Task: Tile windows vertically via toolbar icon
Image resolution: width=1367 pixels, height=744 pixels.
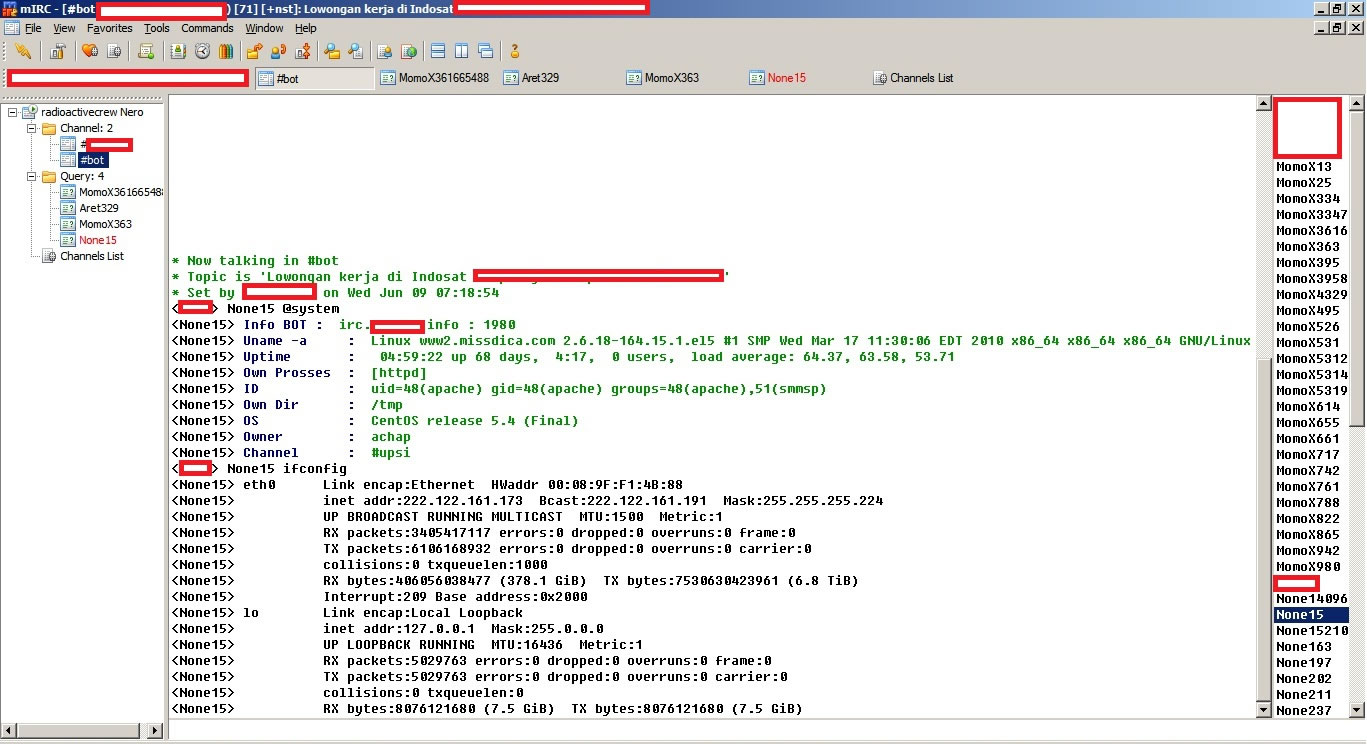Action: click(x=462, y=51)
